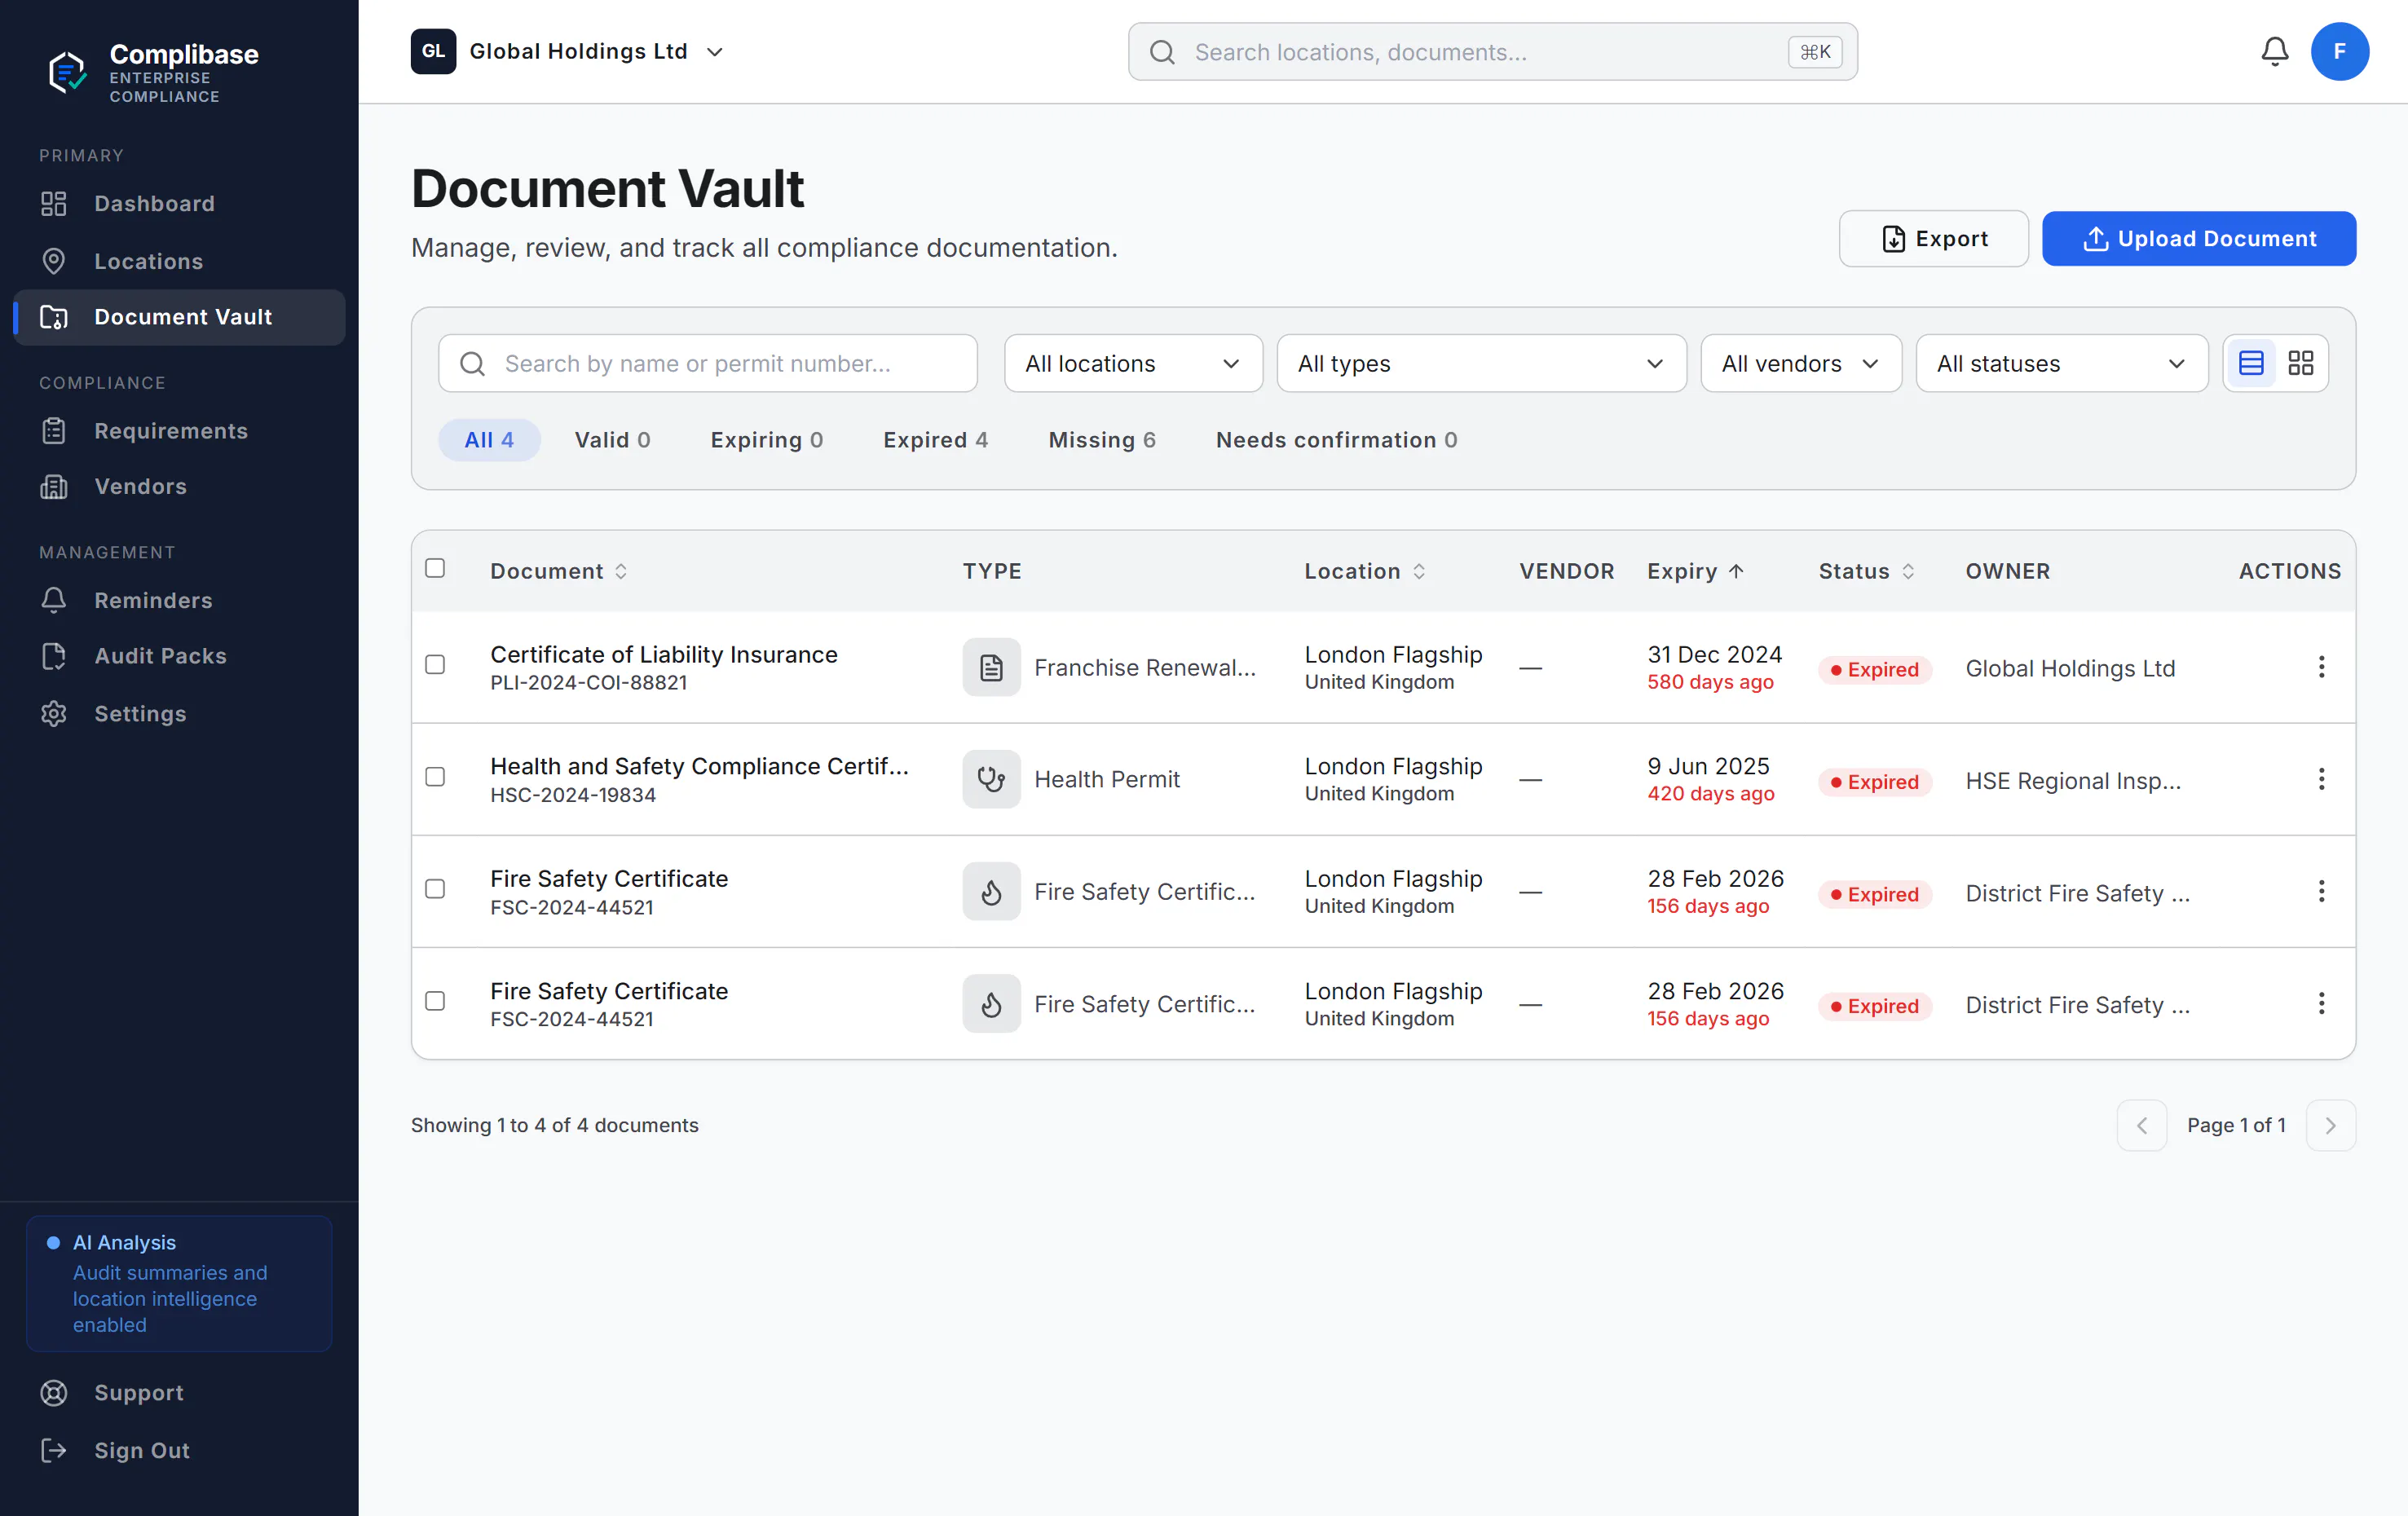Screen dimensions: 2408x1516
Task: Select the Missing 6 tab
Action: click(1101, 440)
